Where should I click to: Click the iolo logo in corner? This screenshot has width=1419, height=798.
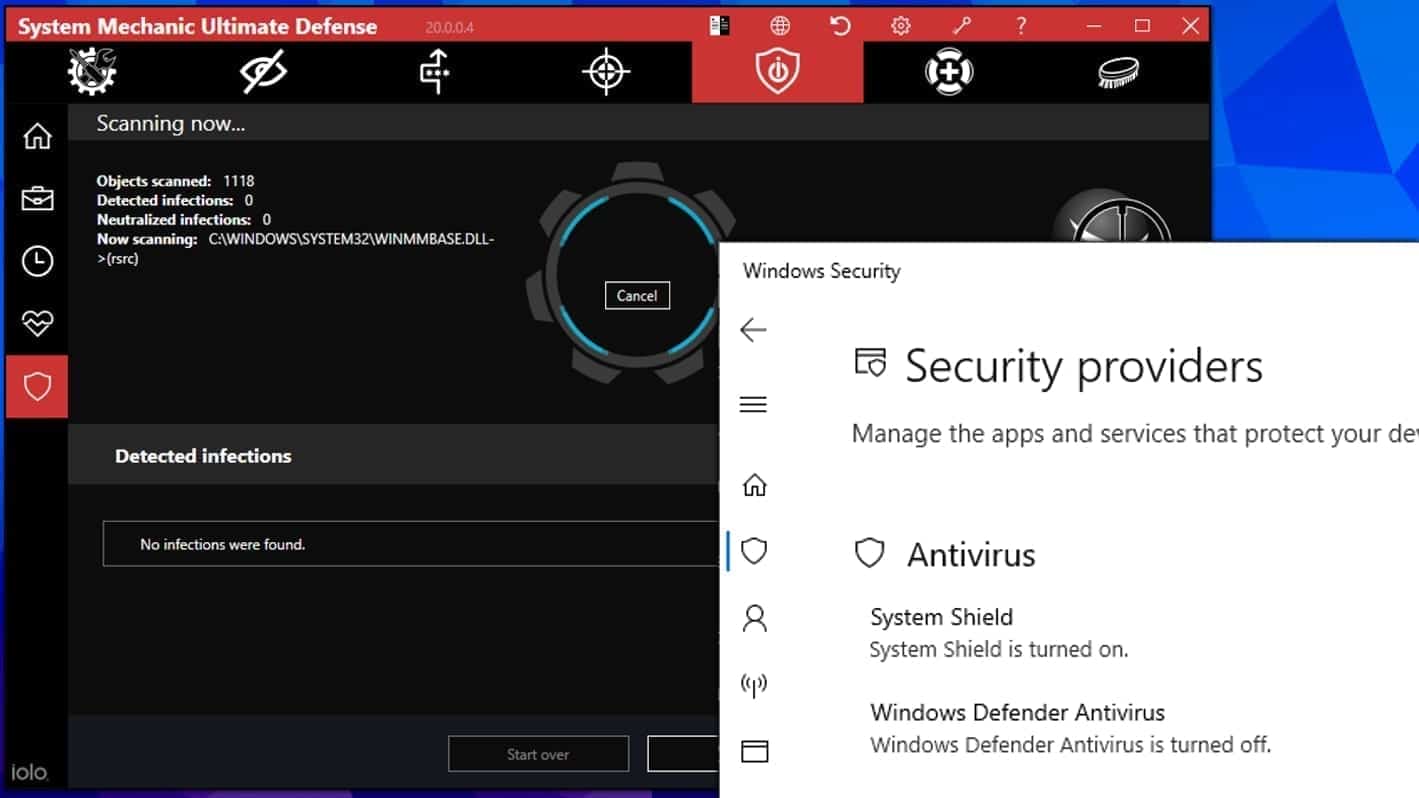point(29,773)
